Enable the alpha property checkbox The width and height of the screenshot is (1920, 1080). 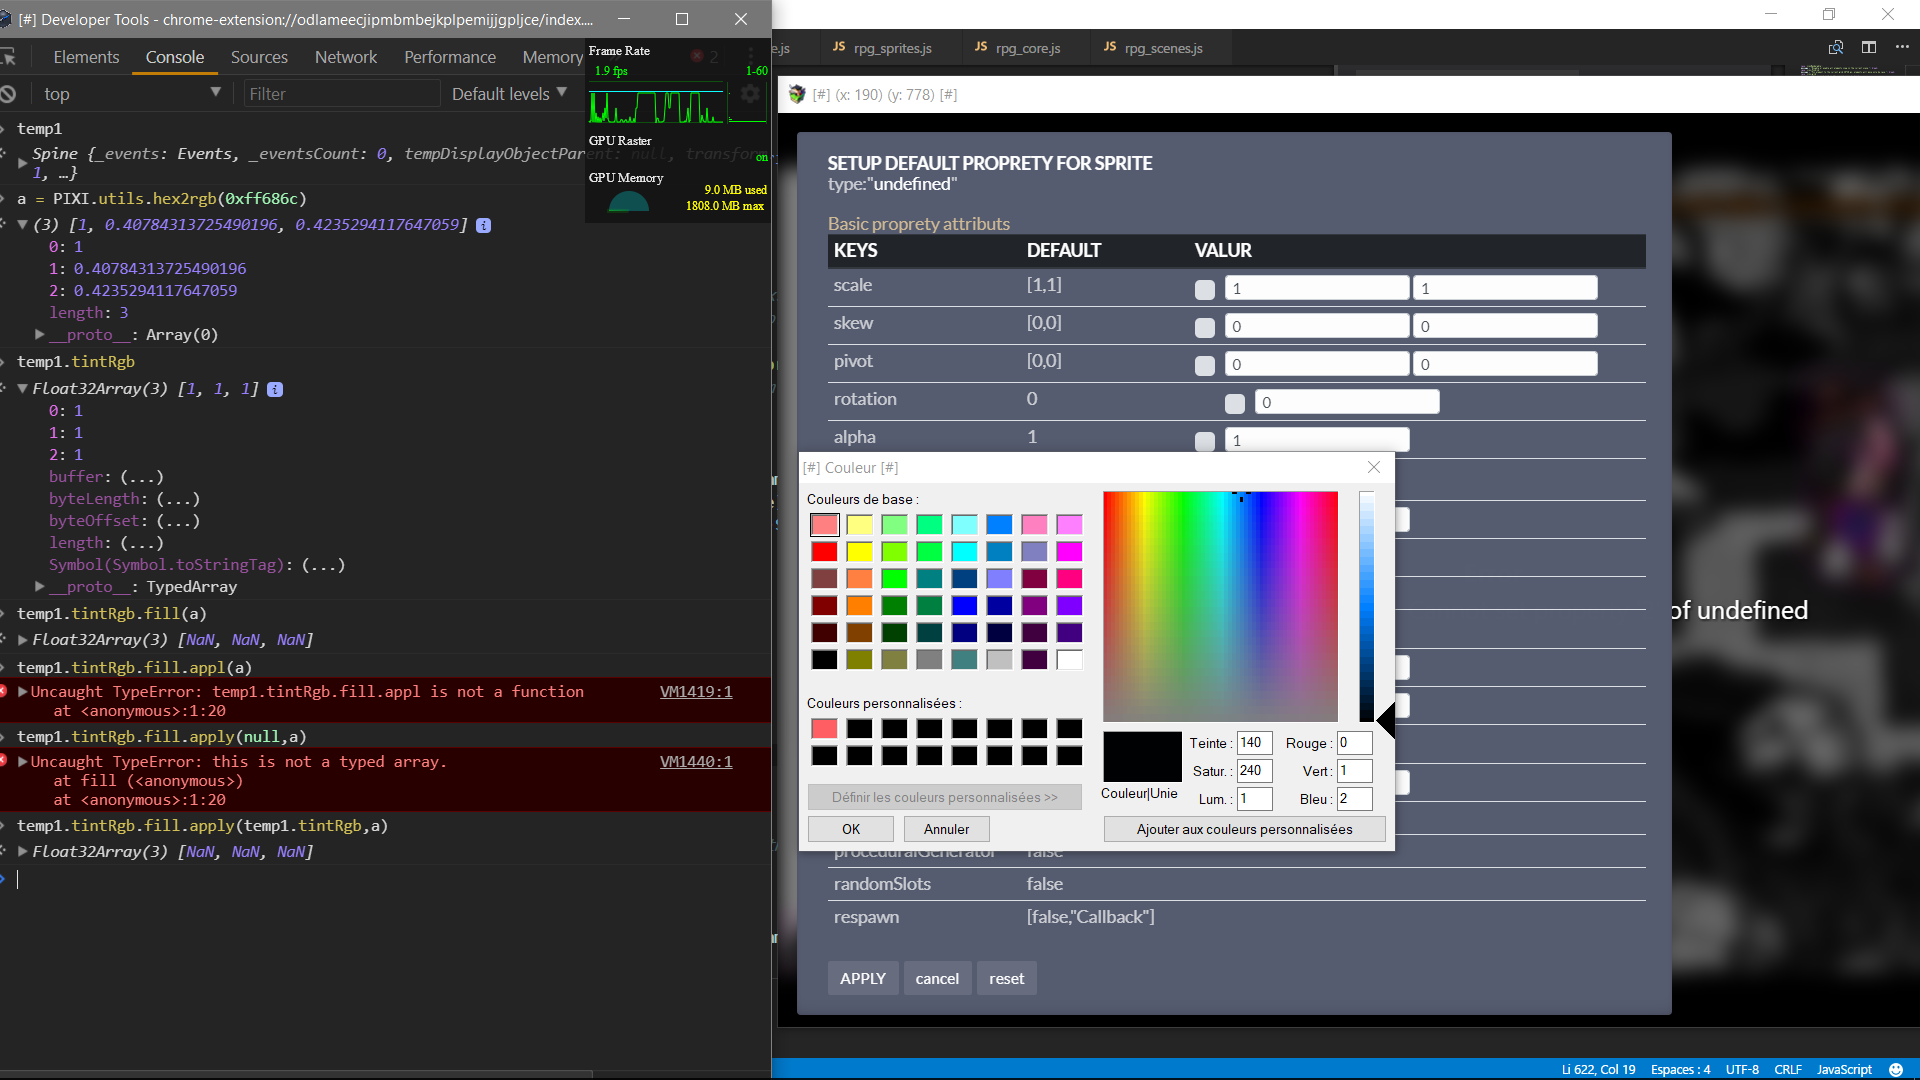[1205, 440]
